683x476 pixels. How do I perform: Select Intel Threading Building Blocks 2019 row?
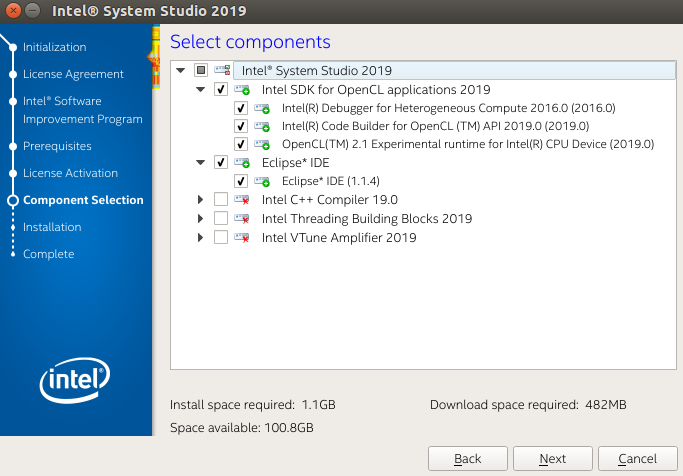(367, 218)
